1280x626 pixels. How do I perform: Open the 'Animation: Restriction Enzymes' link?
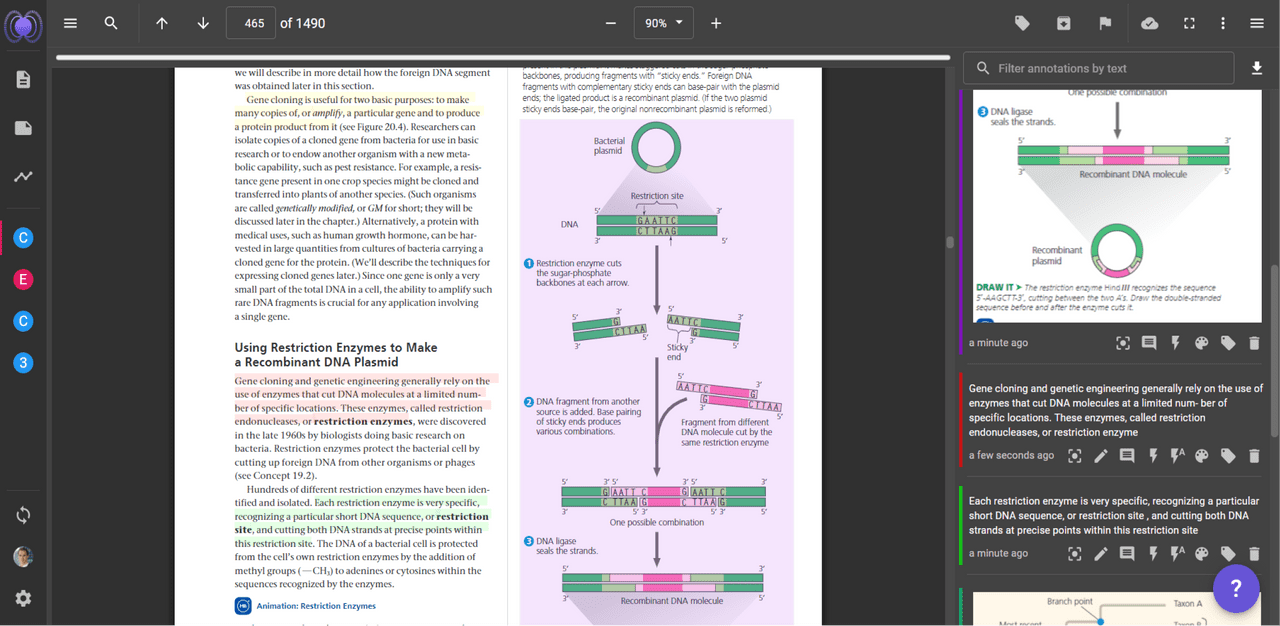click(316, 606)
